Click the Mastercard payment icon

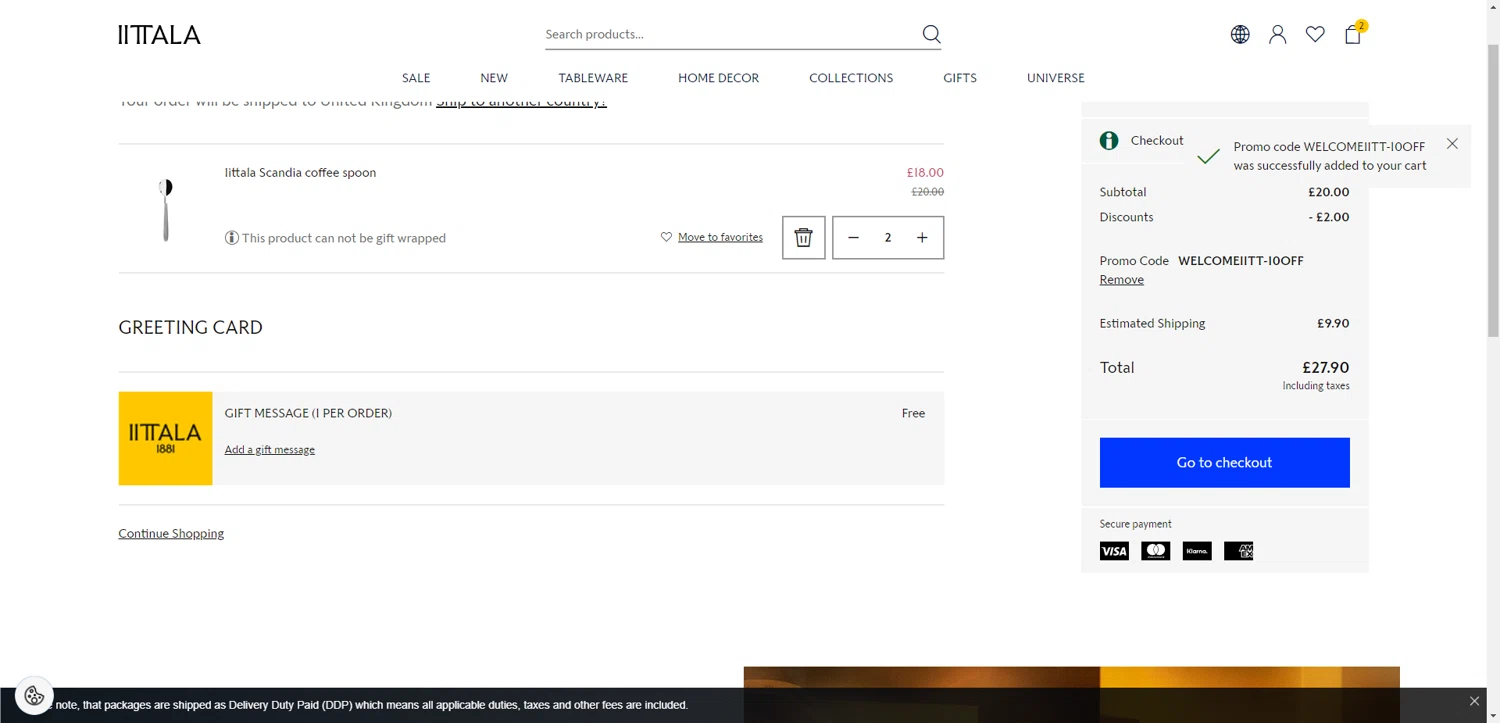[1156, 551]
